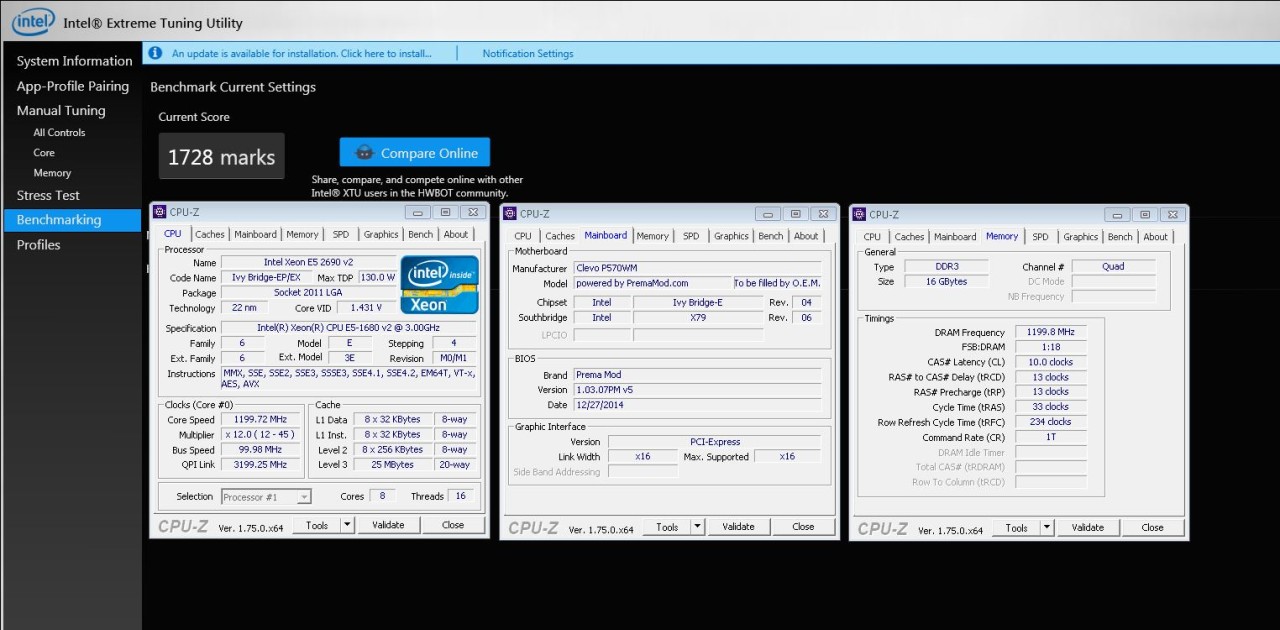Open Bench tab in CPU-Z memory window

(1121, 237)
